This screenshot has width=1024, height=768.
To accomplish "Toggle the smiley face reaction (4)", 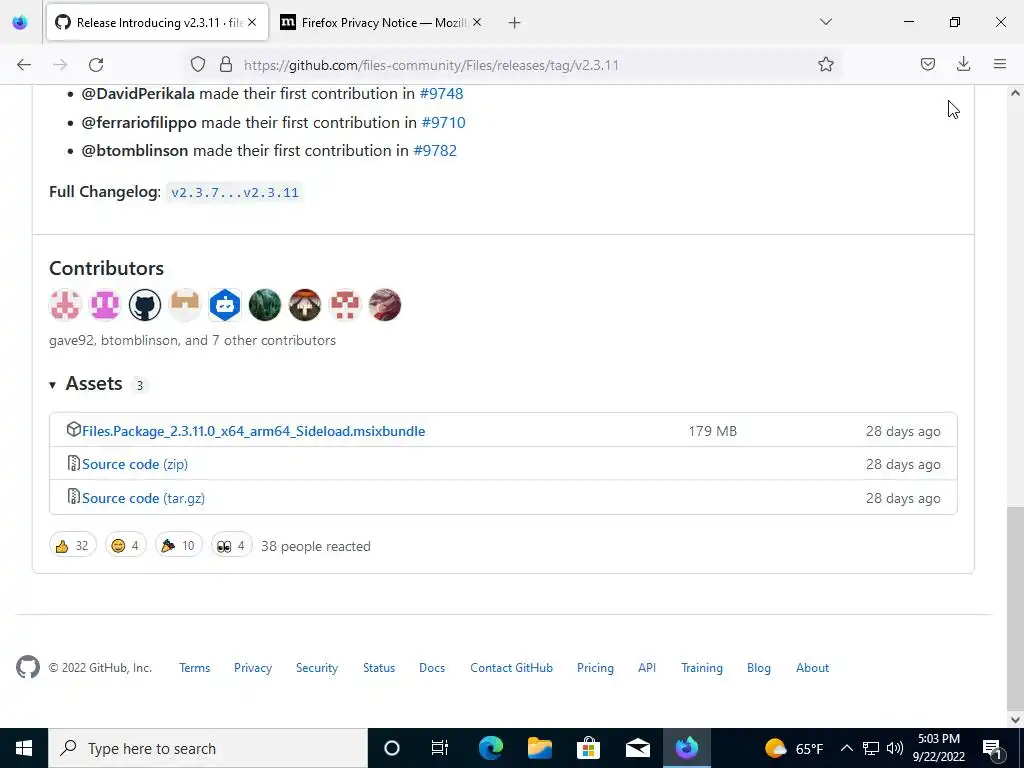I will 125,545.
